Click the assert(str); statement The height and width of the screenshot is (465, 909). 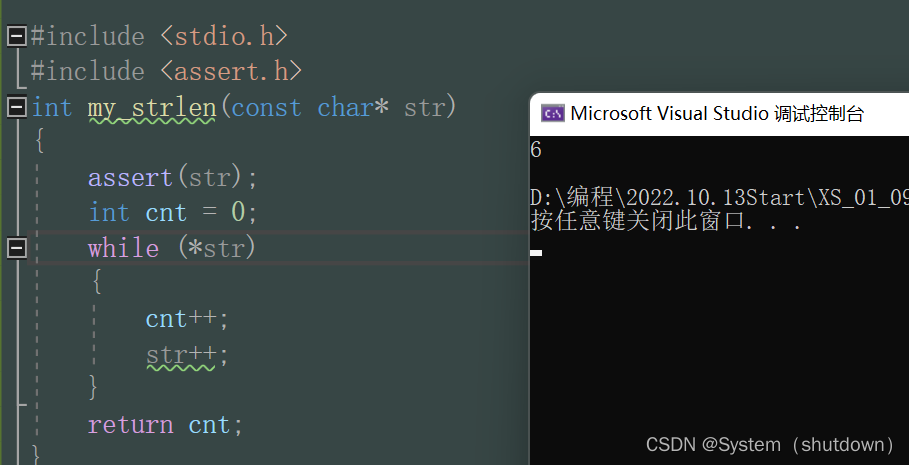click(173, 178)
